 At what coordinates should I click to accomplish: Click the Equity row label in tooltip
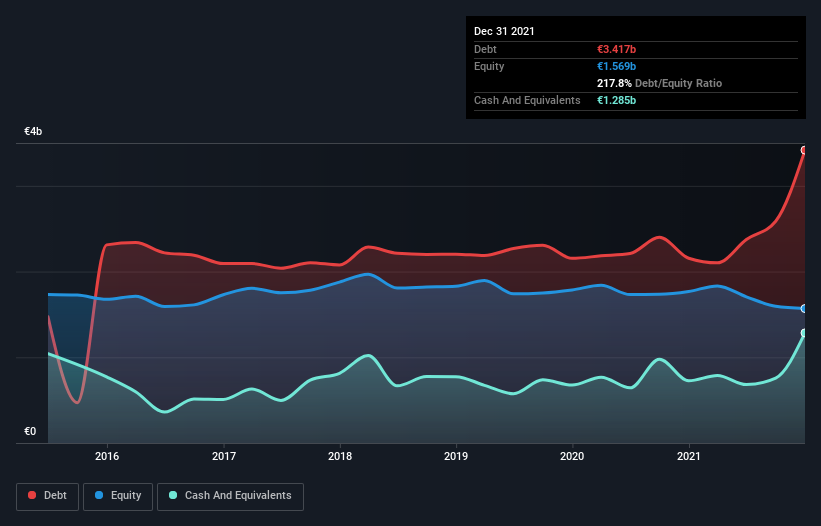(x=489, y=66)
